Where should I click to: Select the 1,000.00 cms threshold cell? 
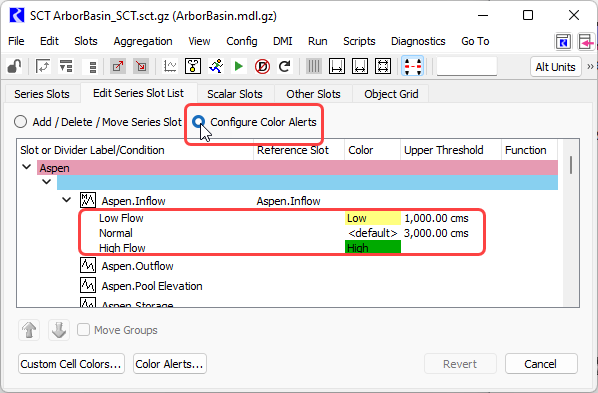coord(436,218)
